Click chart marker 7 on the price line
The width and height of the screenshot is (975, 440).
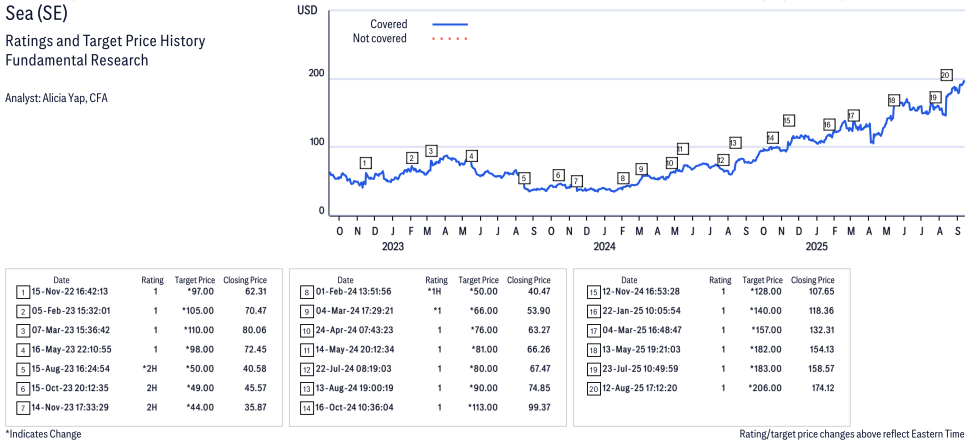[x=576, y=181]
